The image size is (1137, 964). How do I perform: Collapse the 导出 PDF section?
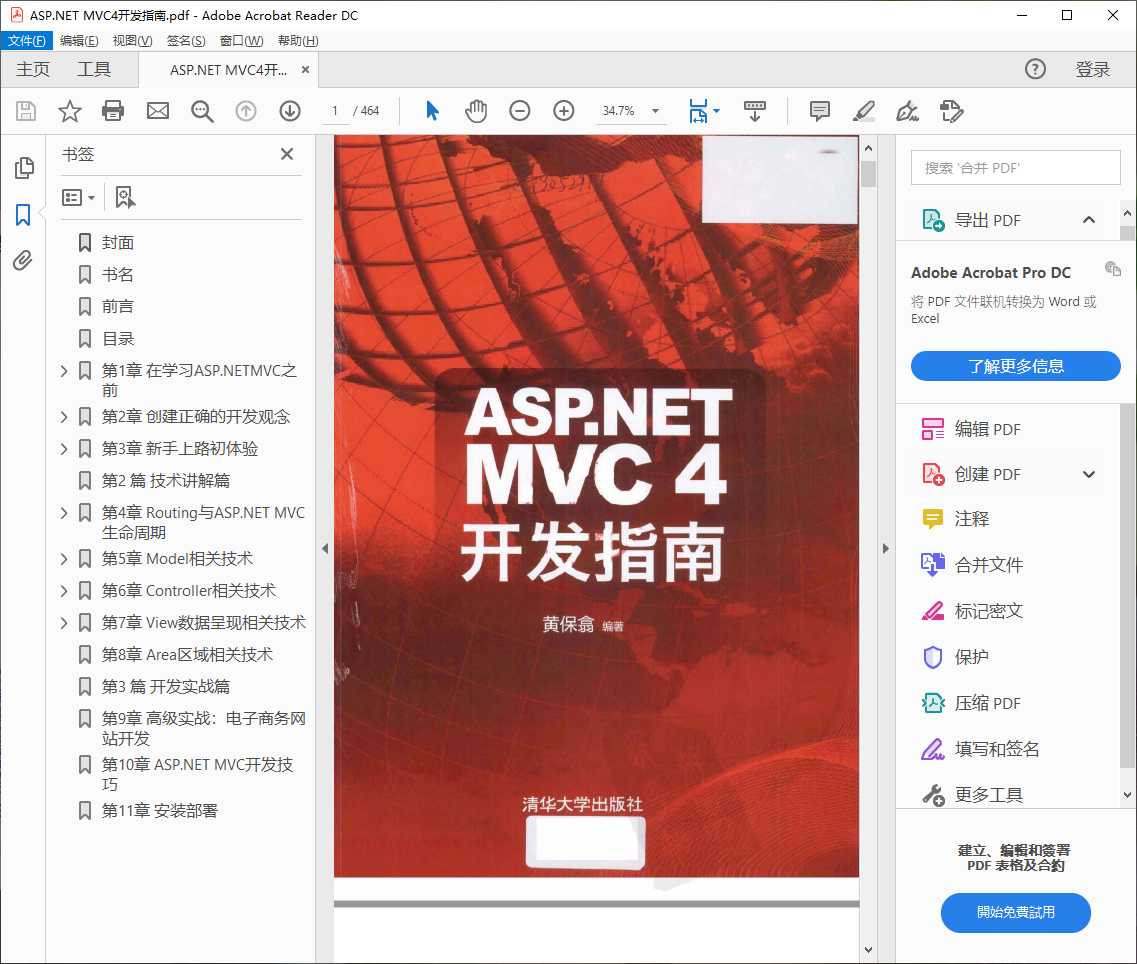(x=1088, y=220)
